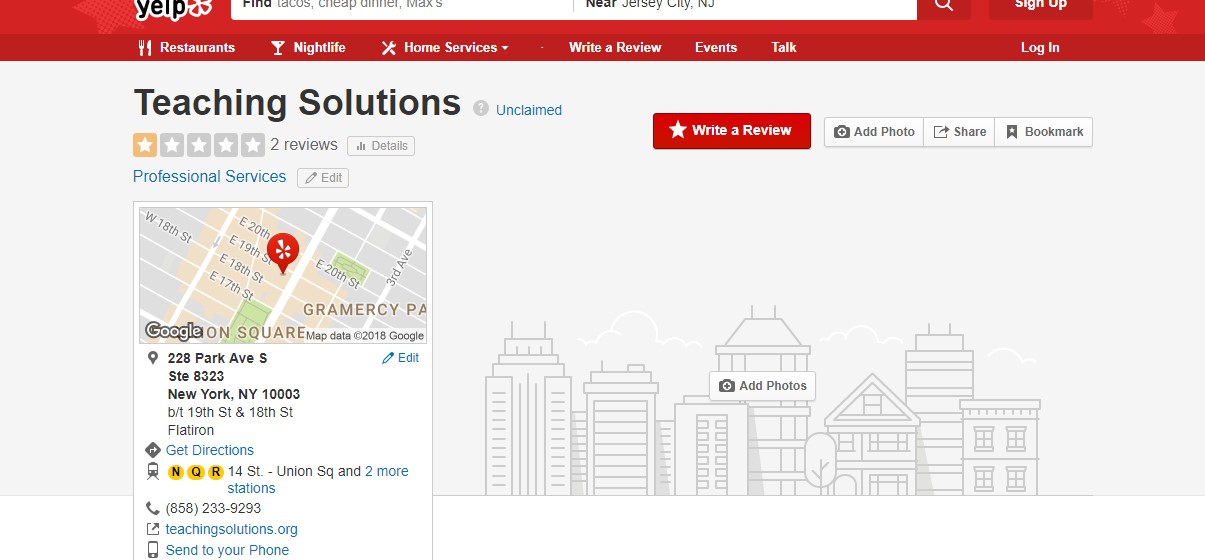Open the Talk section
The image size is (1205, 560).
pyautogui.click(x=784, y=47)
